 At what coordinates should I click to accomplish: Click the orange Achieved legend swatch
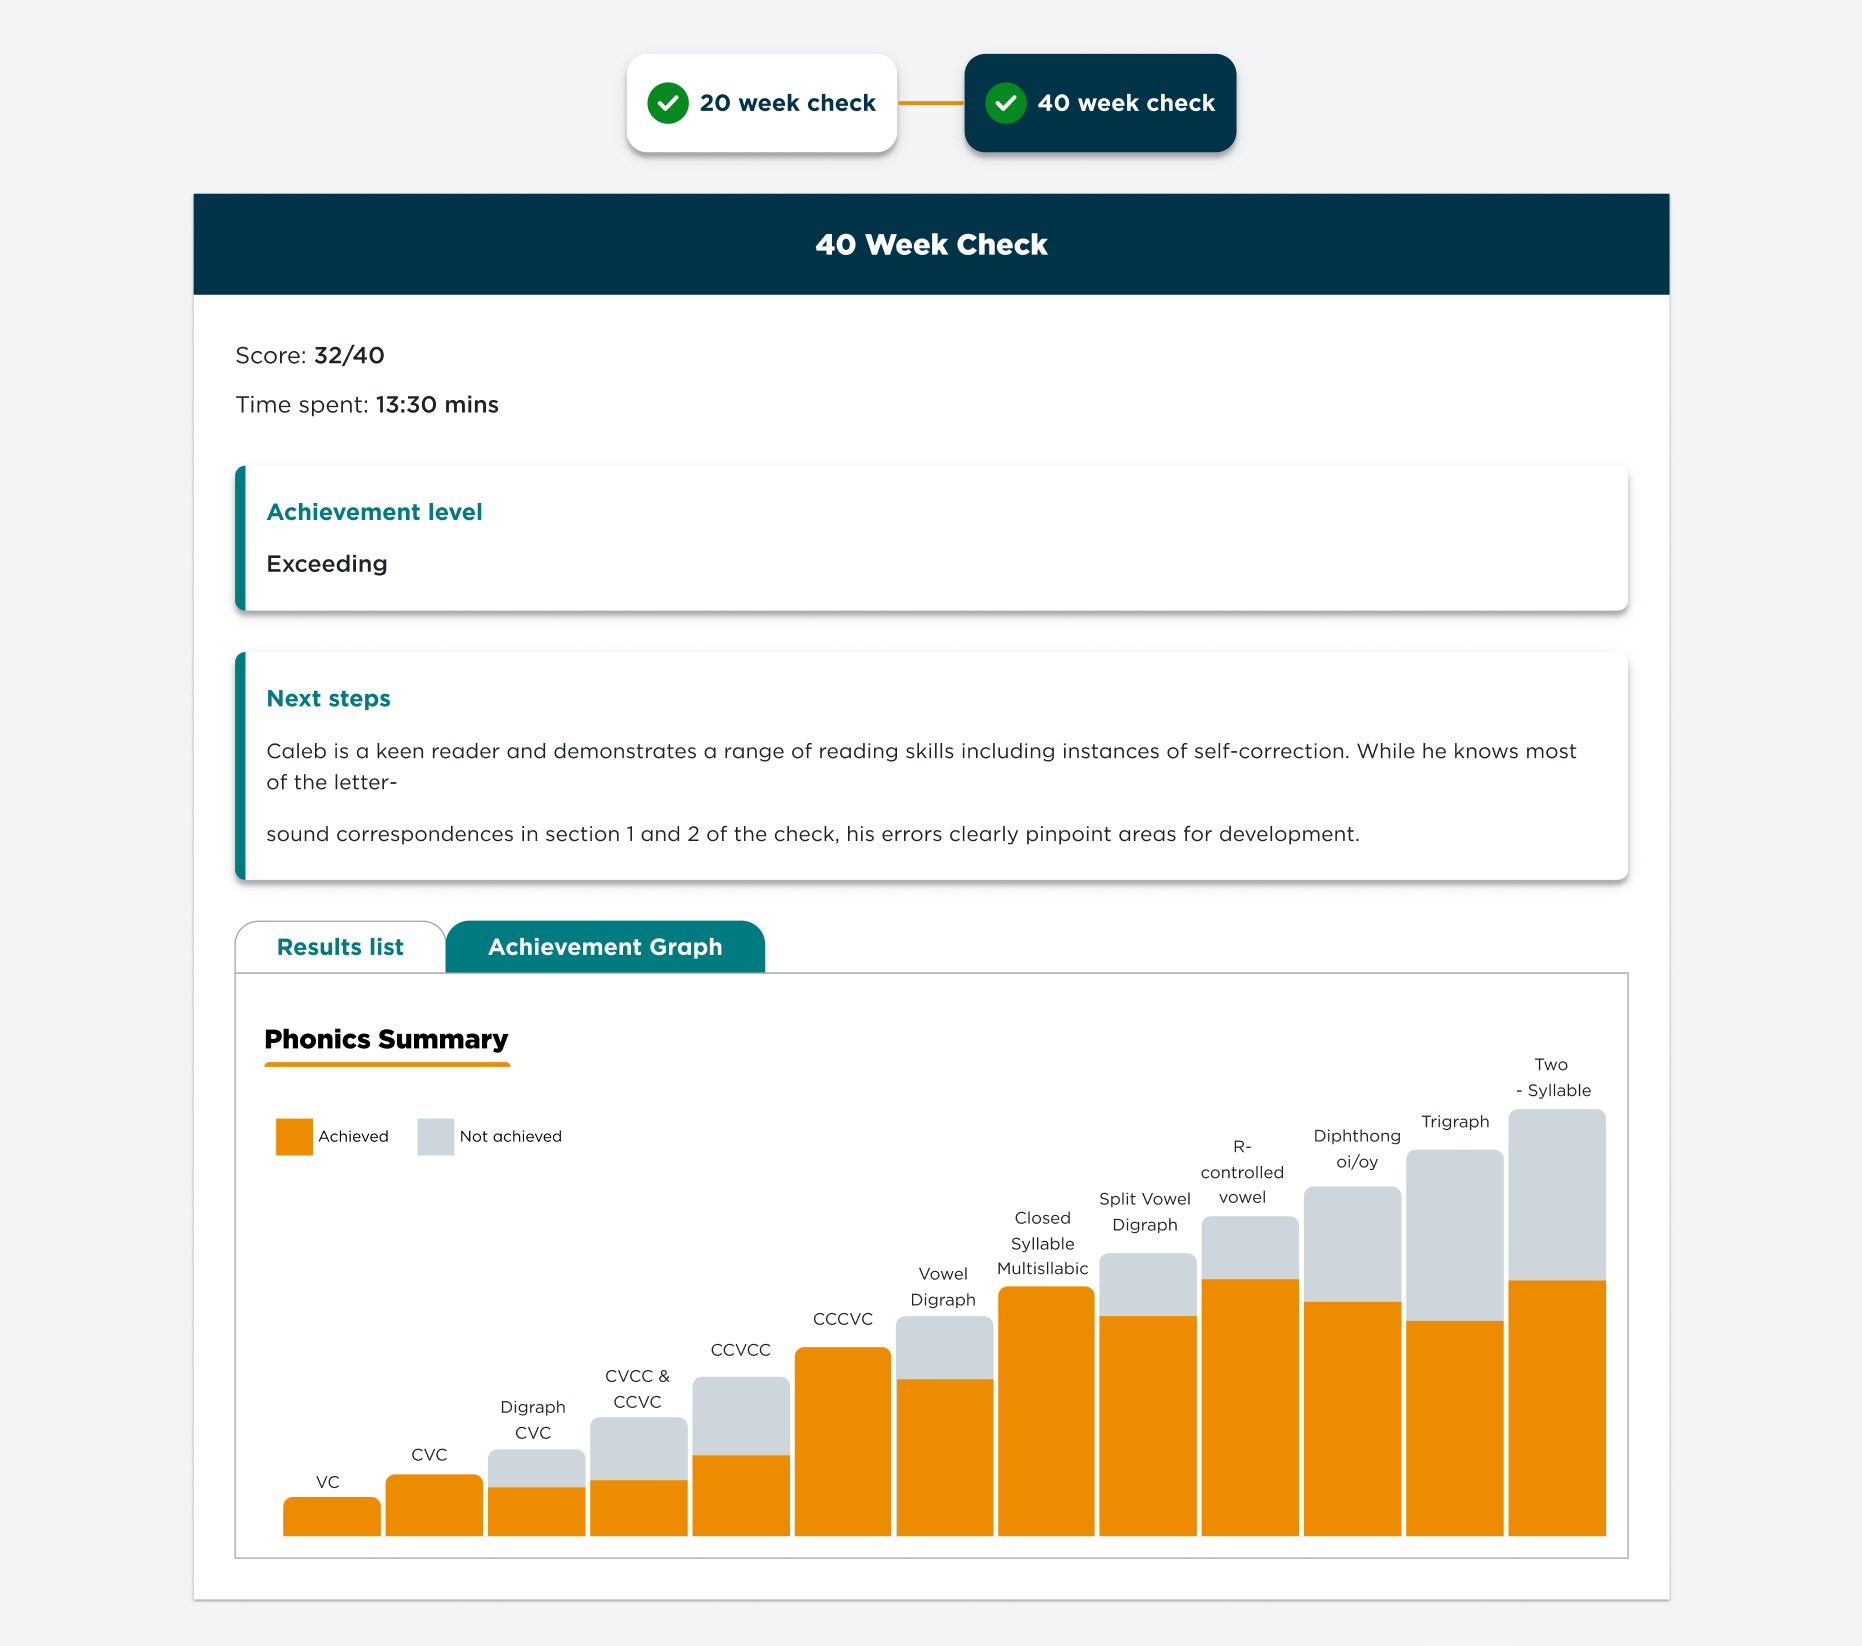tap(294, 1137)
